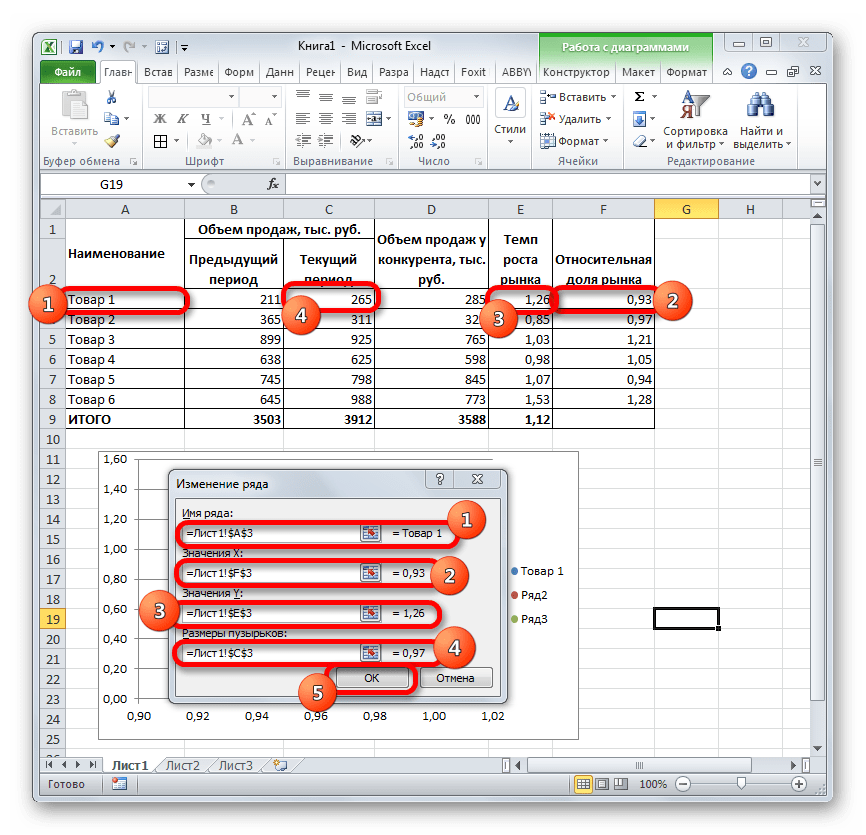
Task: Align text to the right
Action: pyautogui.click(x=348, y=118)
